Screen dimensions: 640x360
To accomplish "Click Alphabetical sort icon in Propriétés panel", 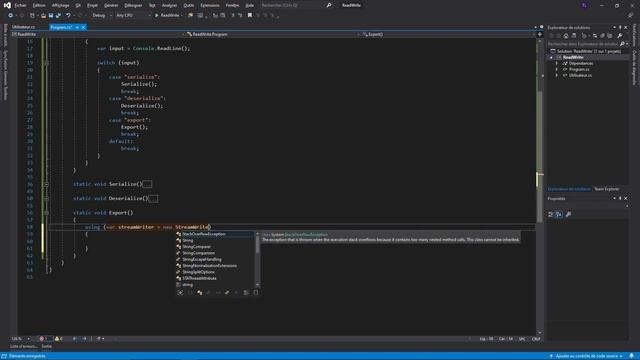I will pos(559,214).
